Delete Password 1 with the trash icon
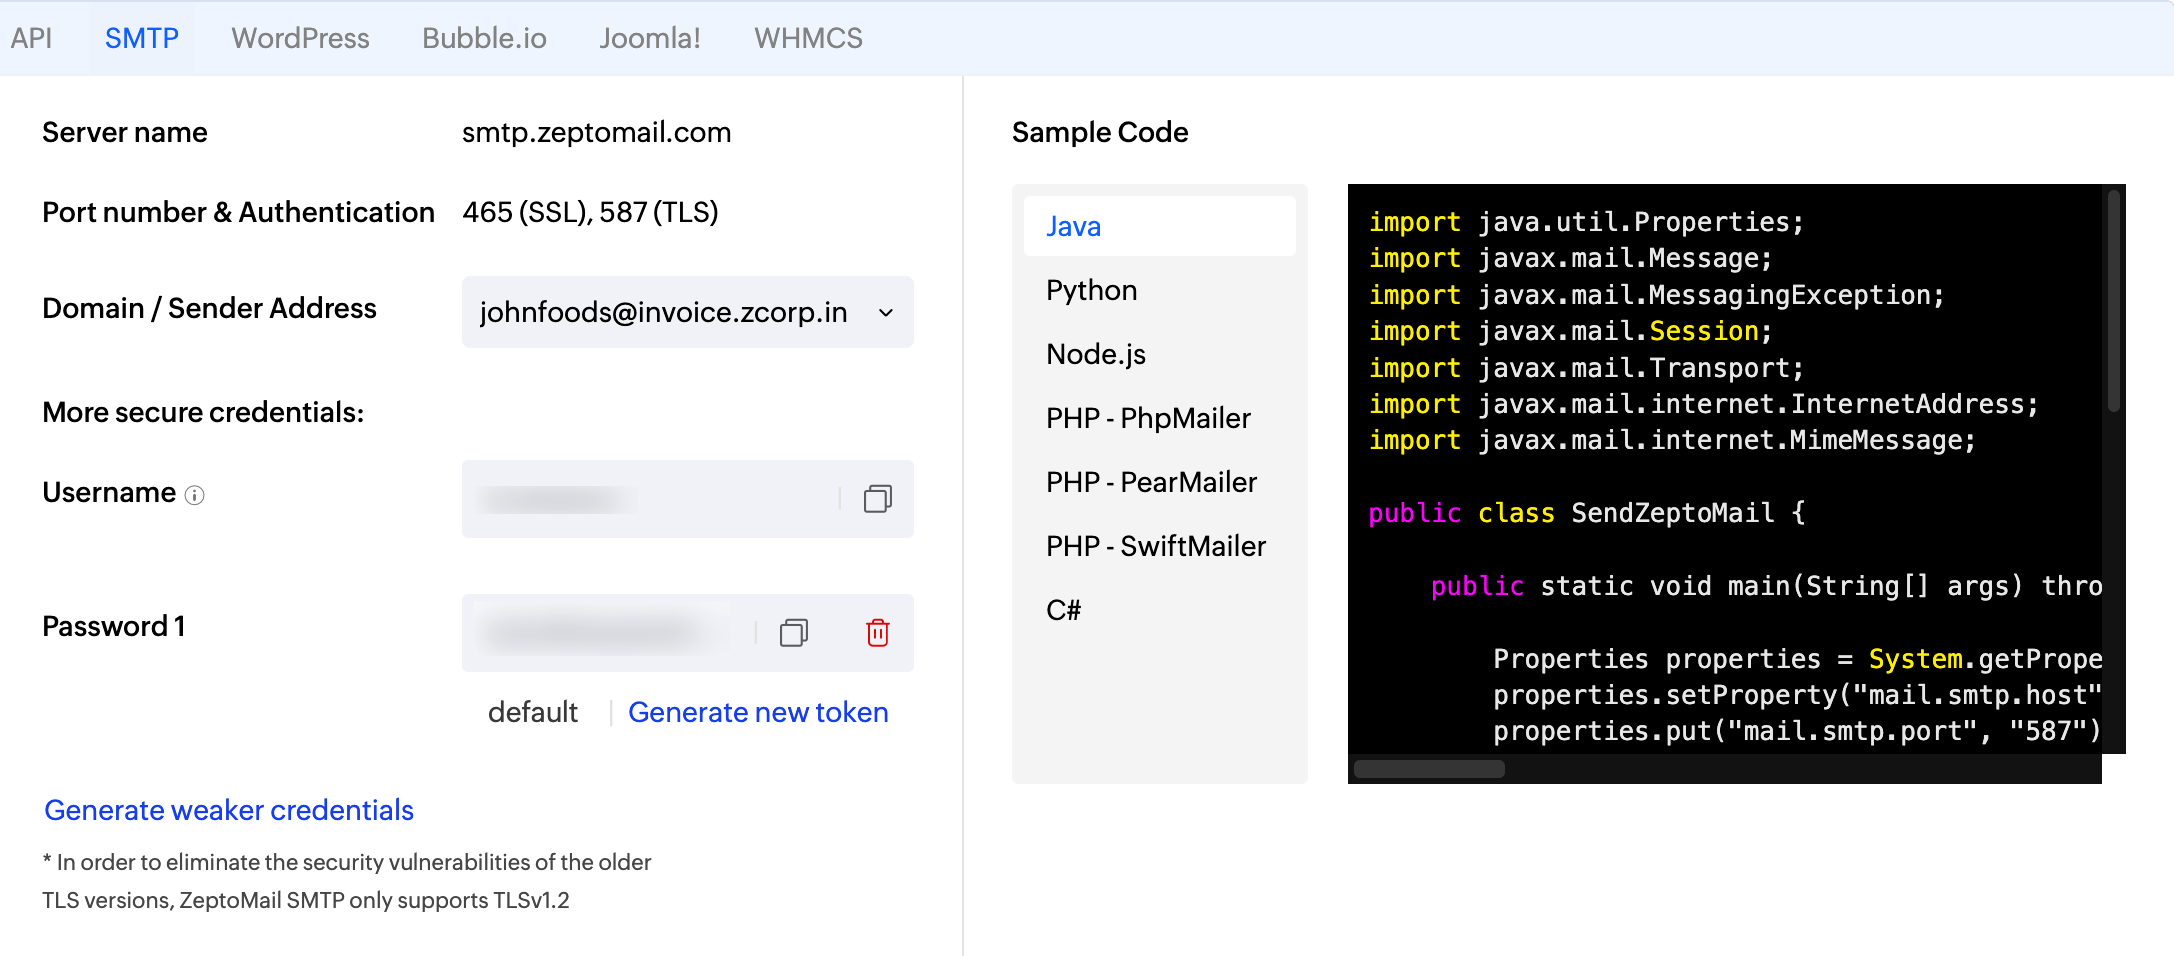This screenshot has width=2174, height=956. click(877, 633)
